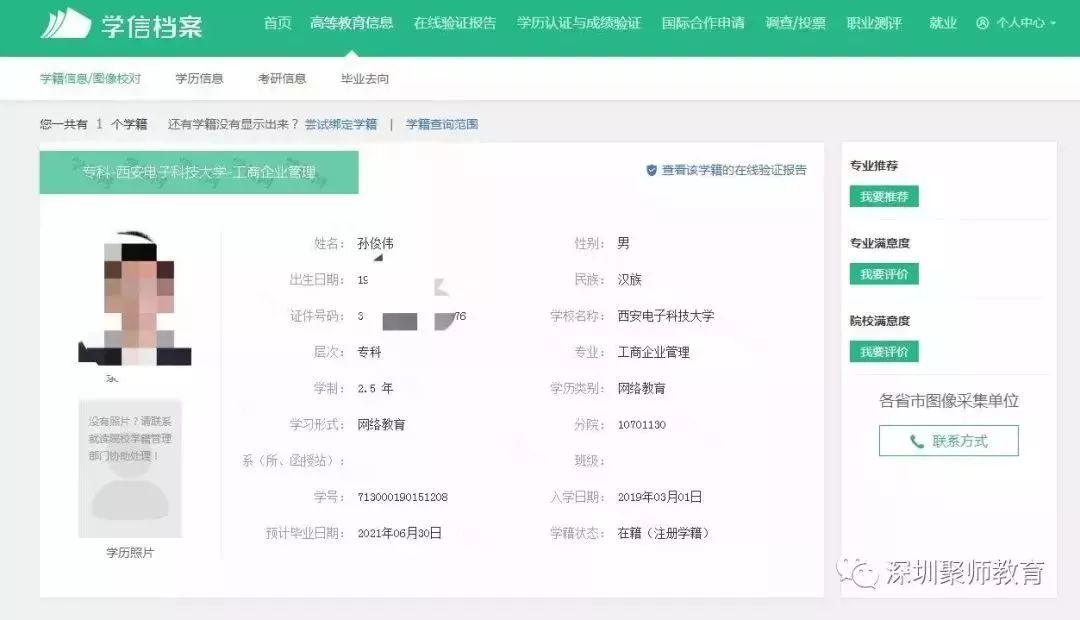Click the status 在籍（注册学籍）

[663, 533]
